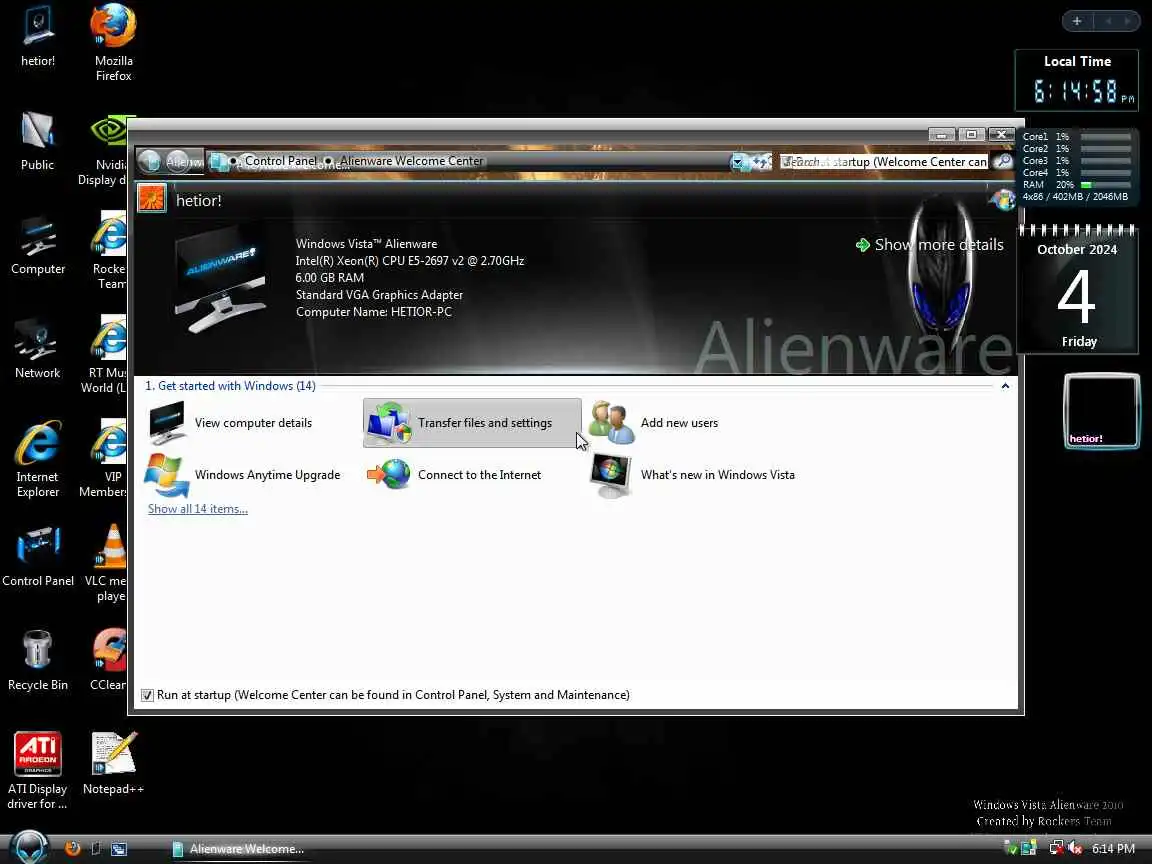1152x864 pixels.
Task: Launch Internet Explorer from the desktop
Action: [37, 460]
